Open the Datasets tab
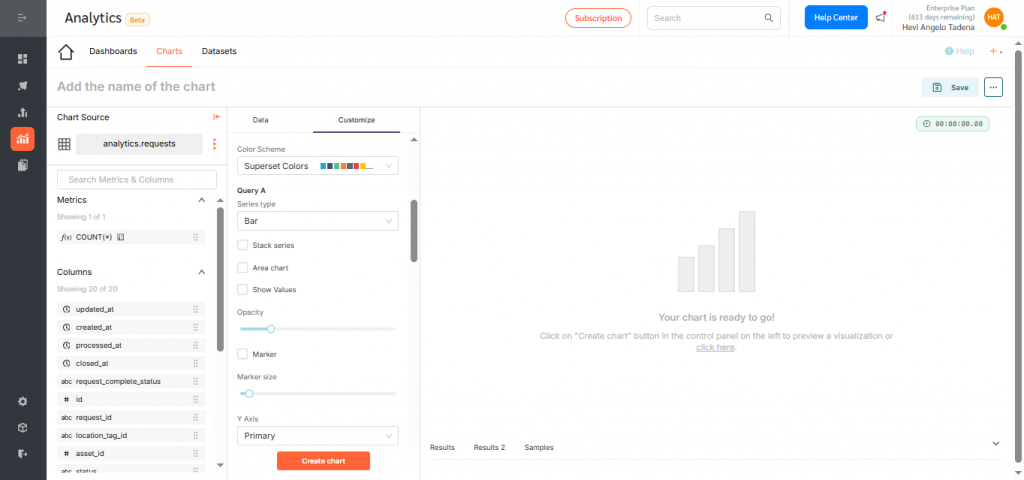 219,51
